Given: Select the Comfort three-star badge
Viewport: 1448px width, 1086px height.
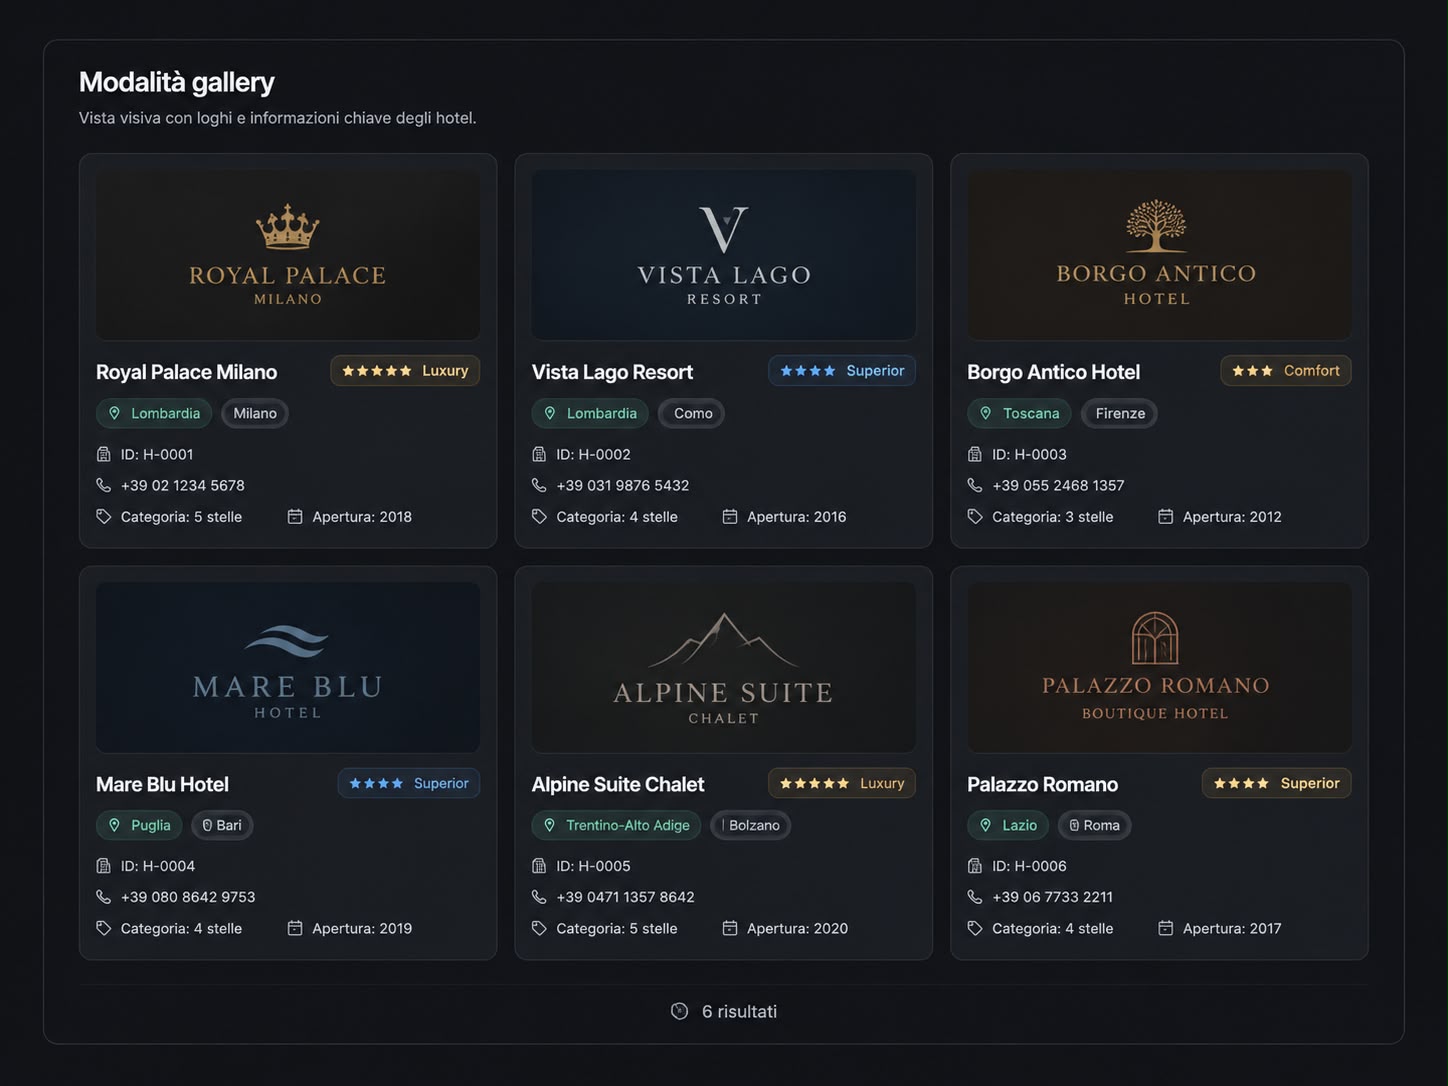Looking at the screenshot, I should 1286,371.
